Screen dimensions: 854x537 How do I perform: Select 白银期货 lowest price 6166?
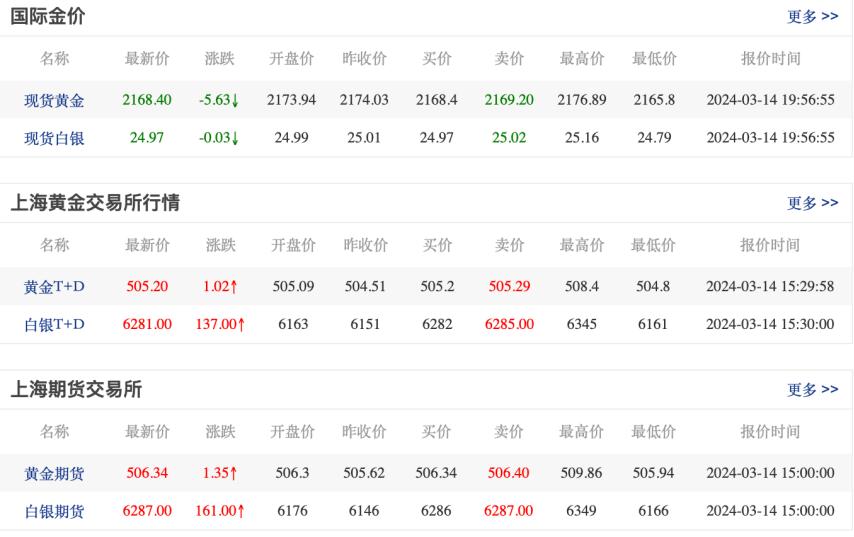click(x=653, y=511)
